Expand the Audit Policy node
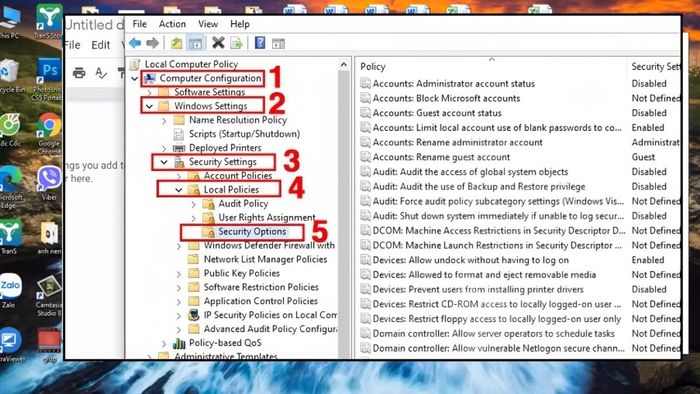700x394 pixels. click(193, 204)
